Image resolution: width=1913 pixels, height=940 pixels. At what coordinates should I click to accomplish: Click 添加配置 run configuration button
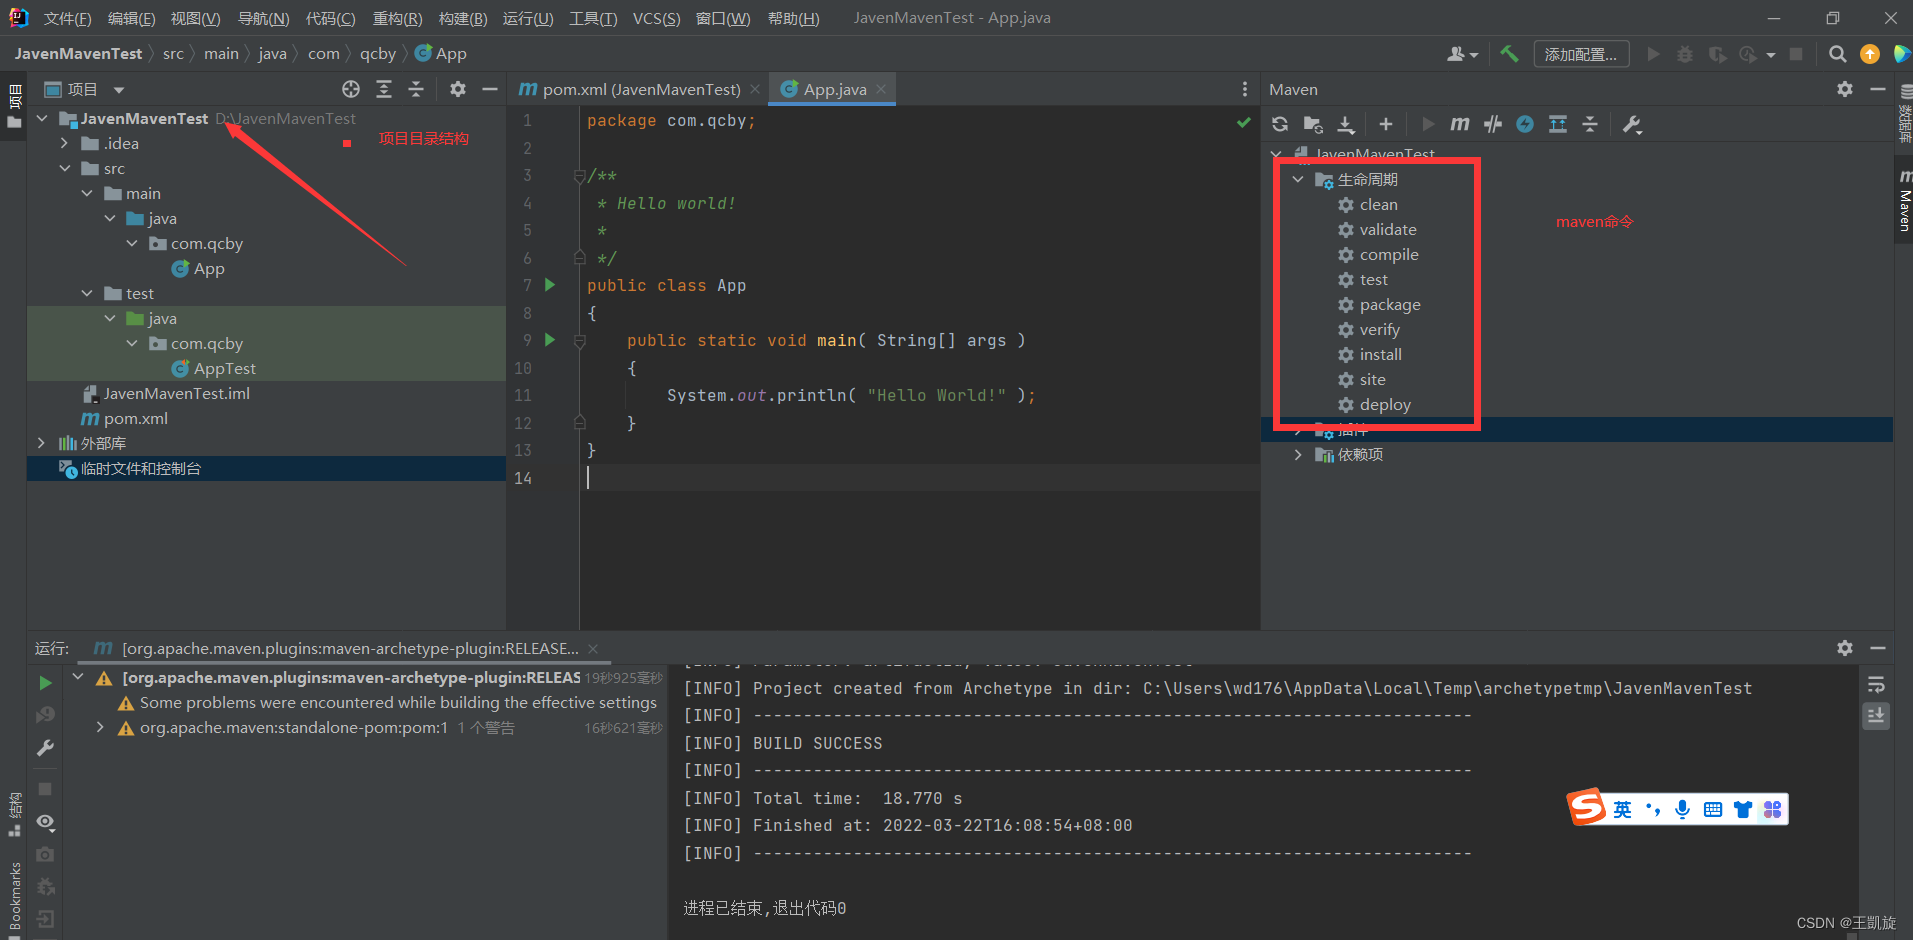point(1581,54)
